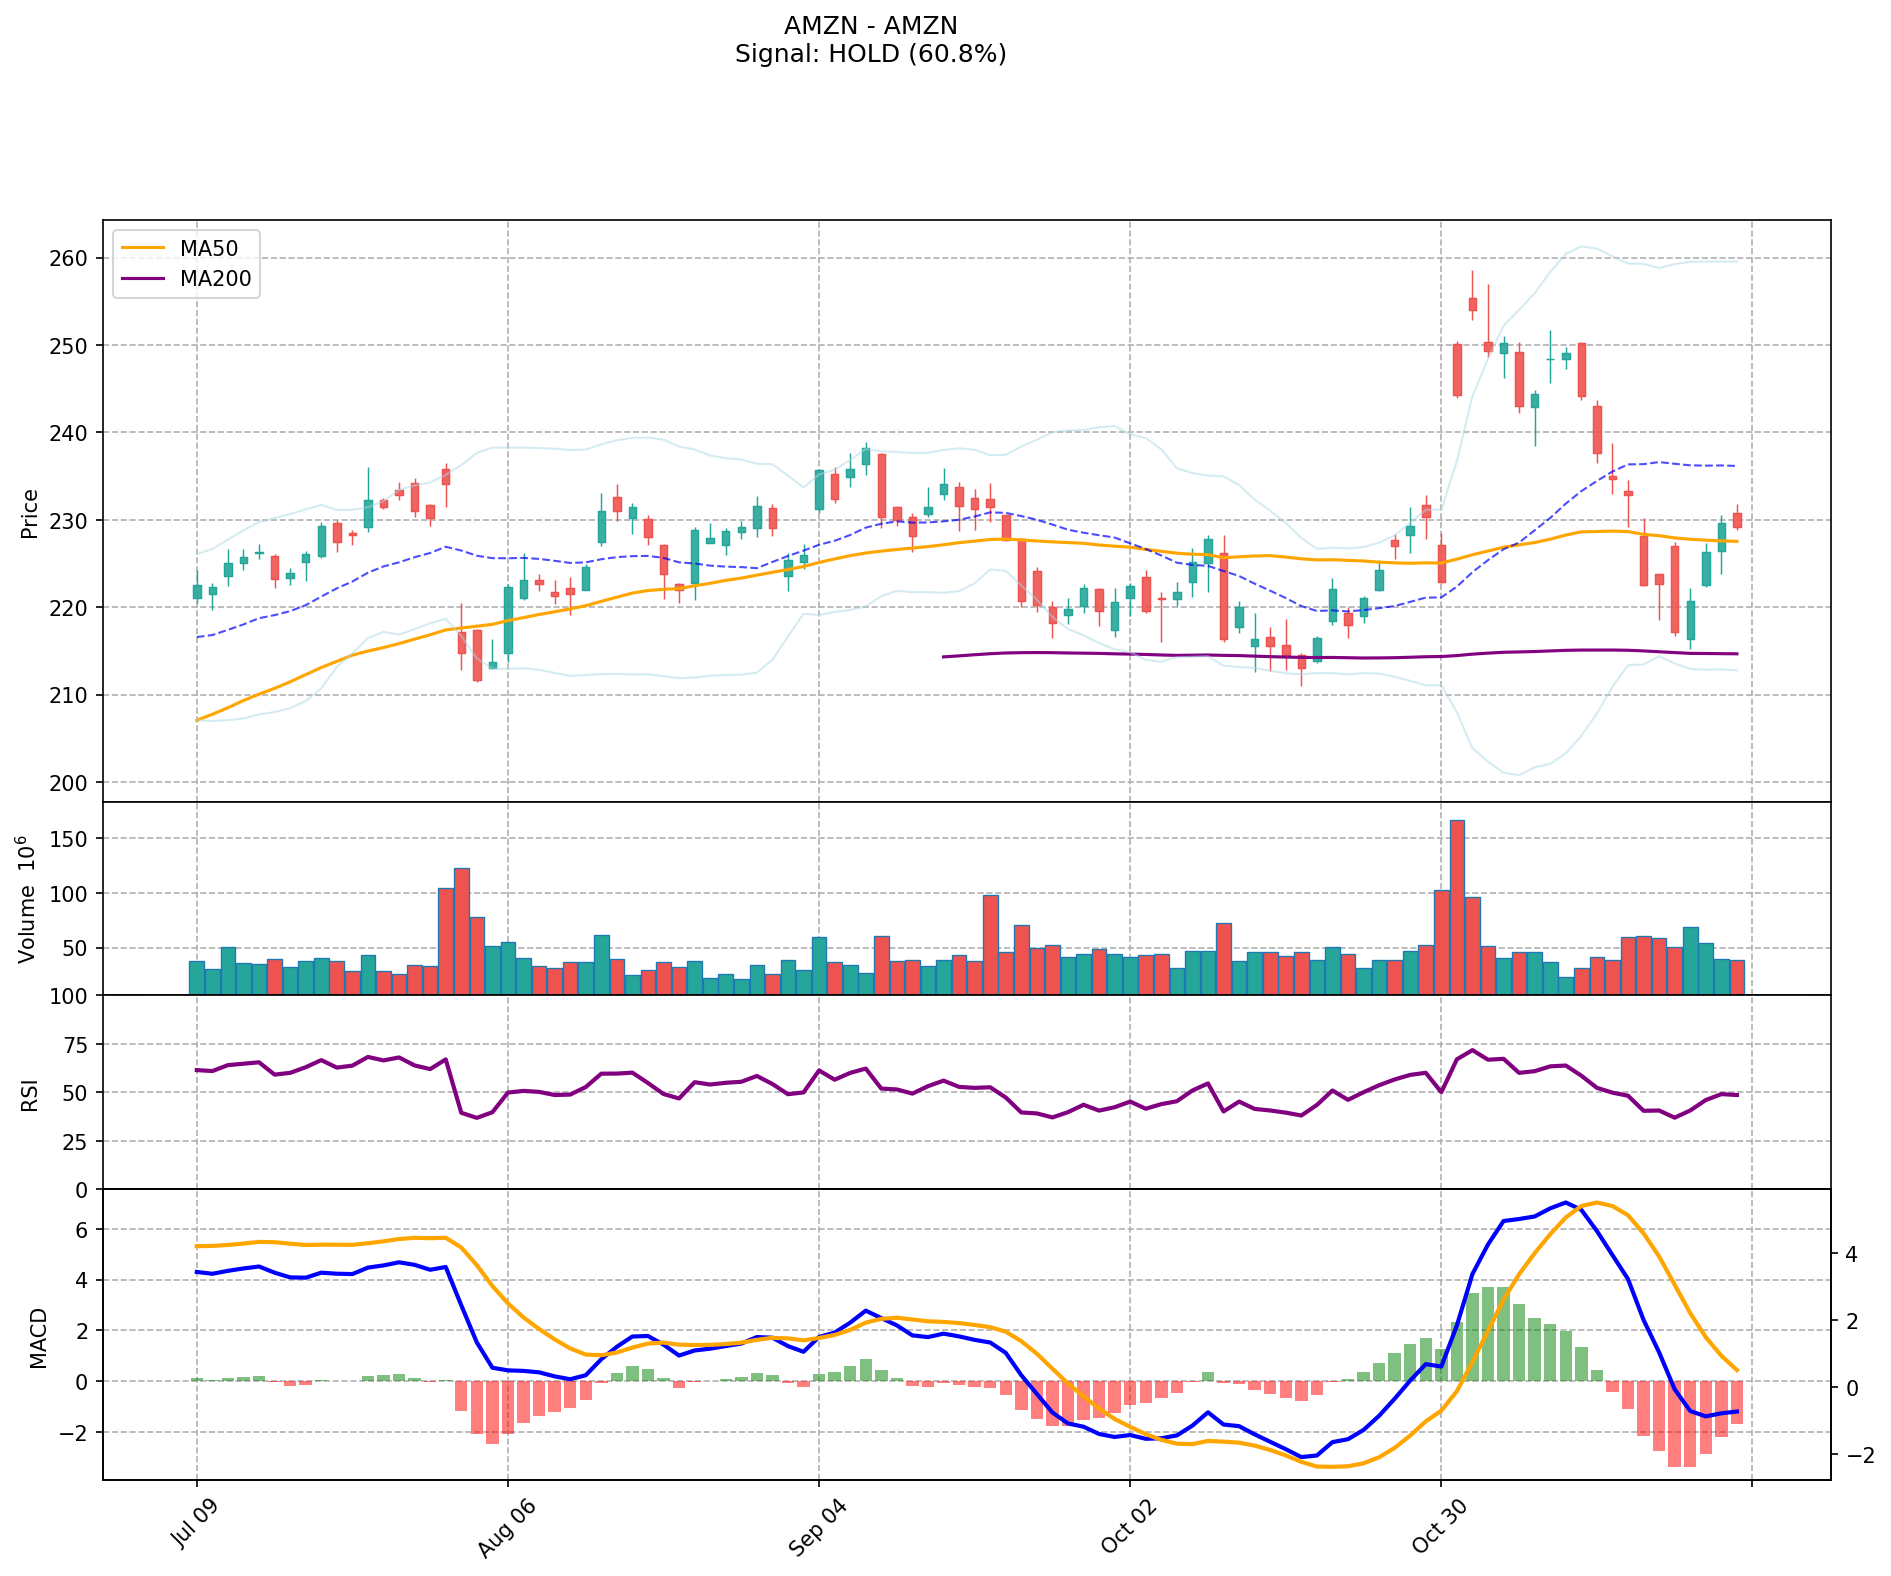Click the Price y-axis label

pos(30,513)
